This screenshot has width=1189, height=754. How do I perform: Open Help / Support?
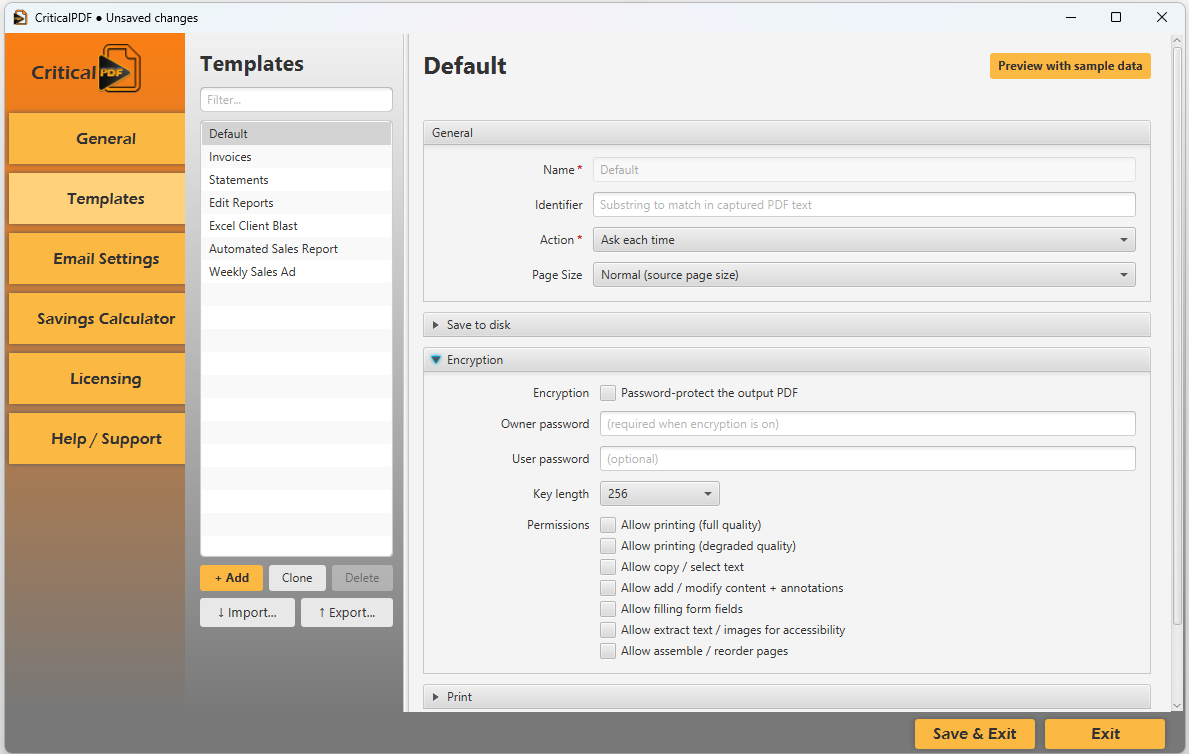97,438
